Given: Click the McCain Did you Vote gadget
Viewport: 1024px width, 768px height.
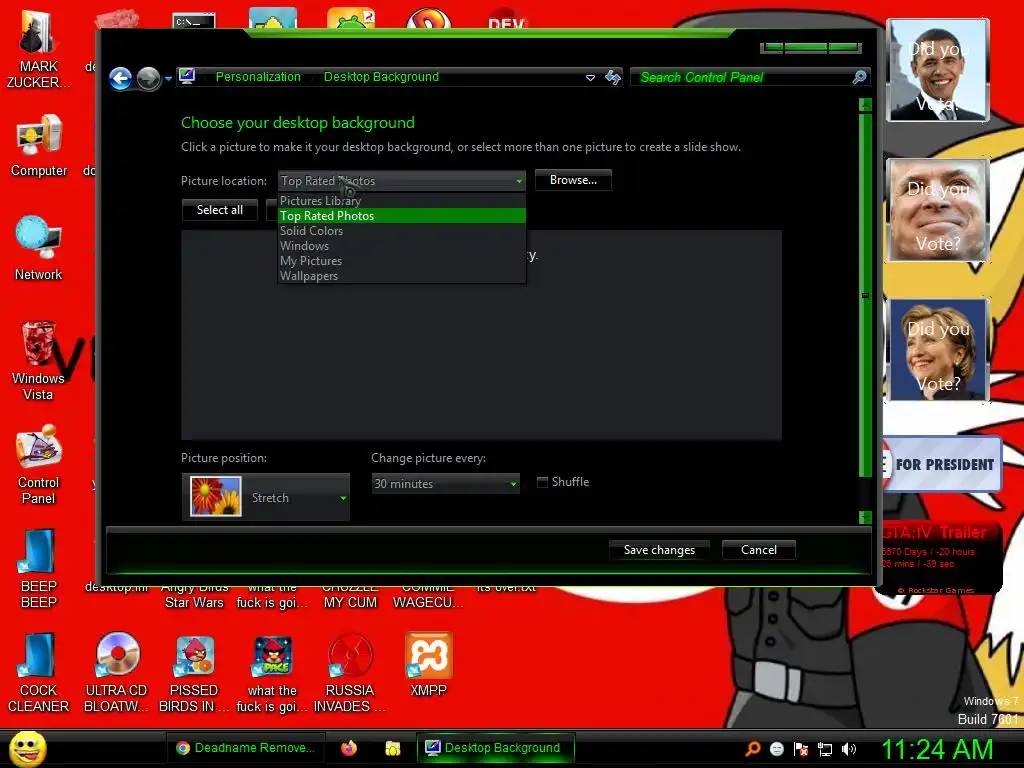Looking at the screenshot, I should [x=938, y=210].
